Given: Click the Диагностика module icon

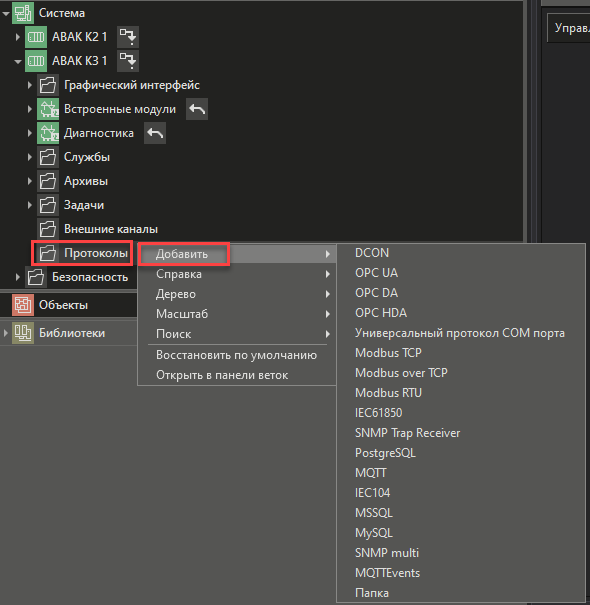Looking at the screenshot, I should [48, 133].
